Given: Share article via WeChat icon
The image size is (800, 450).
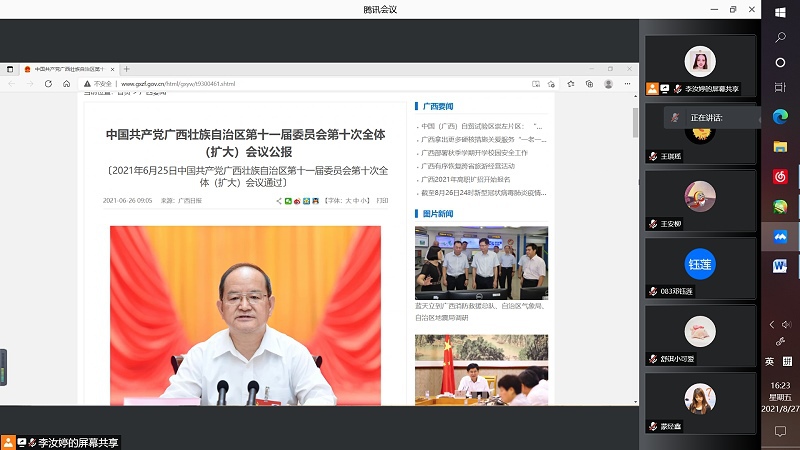Looking at the screenshot, I should point(288,201).
